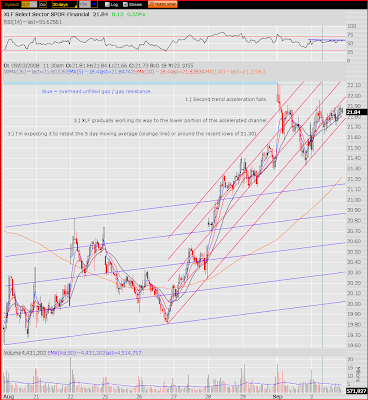Click the XLF Select Sector SPDR-Financial title
Screen dimensions: 368x400
47,14
